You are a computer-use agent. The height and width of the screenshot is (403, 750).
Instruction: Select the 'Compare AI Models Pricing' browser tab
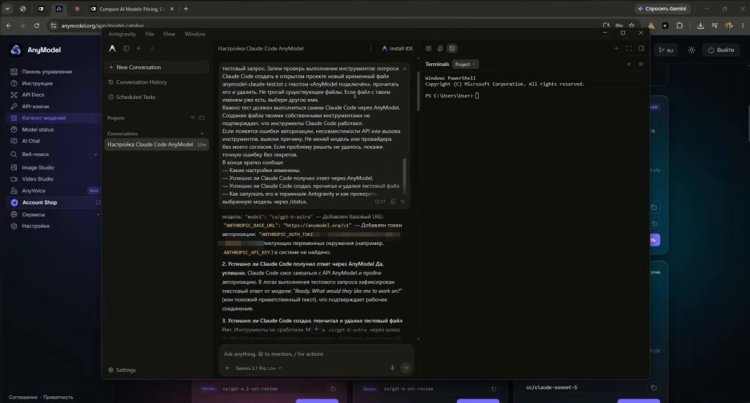(x=132, y=9)
